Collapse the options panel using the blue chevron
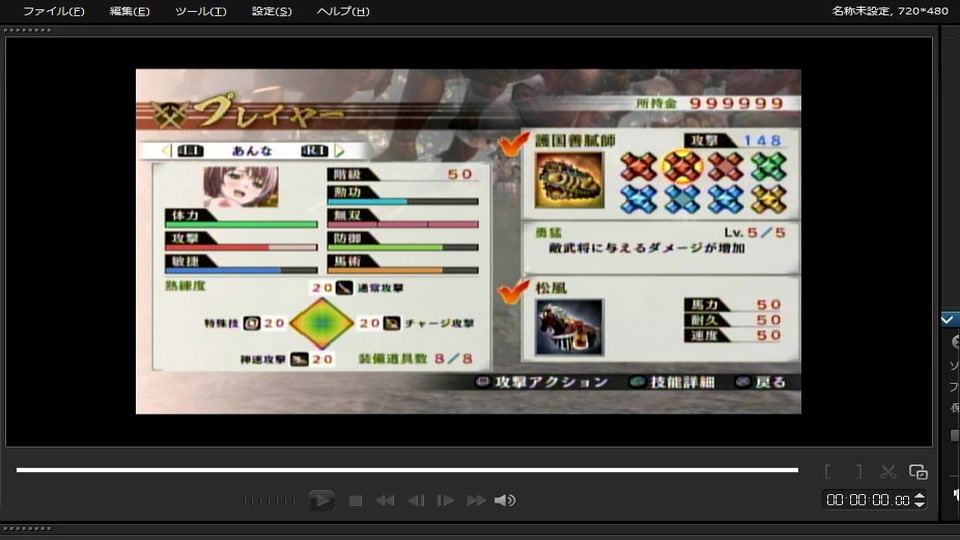The image size is (960, 540). (x=948, y=320)
